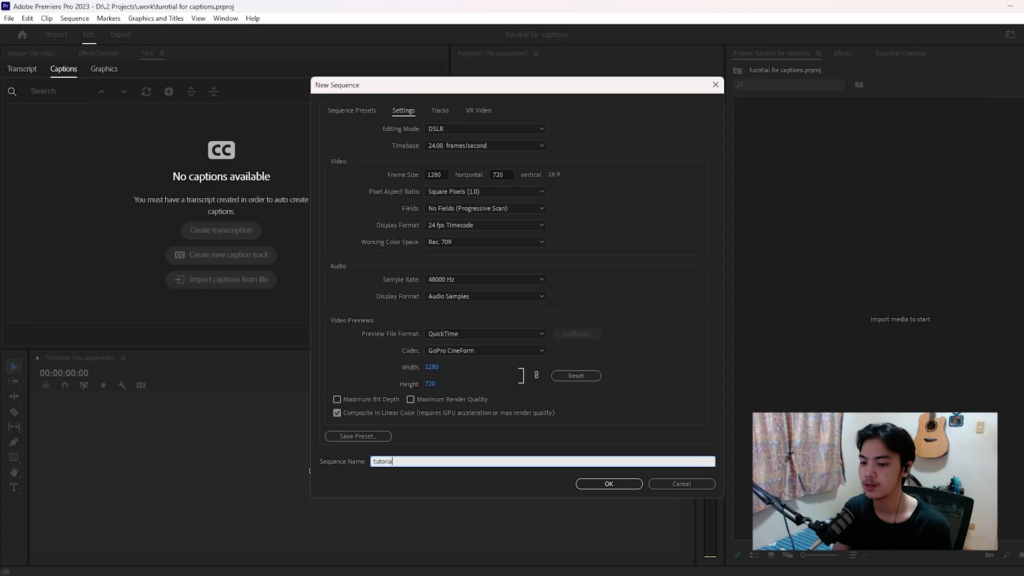Select the Track Select Forward tool
Screen dimensions: 1024x576
(x=14, y=381)
